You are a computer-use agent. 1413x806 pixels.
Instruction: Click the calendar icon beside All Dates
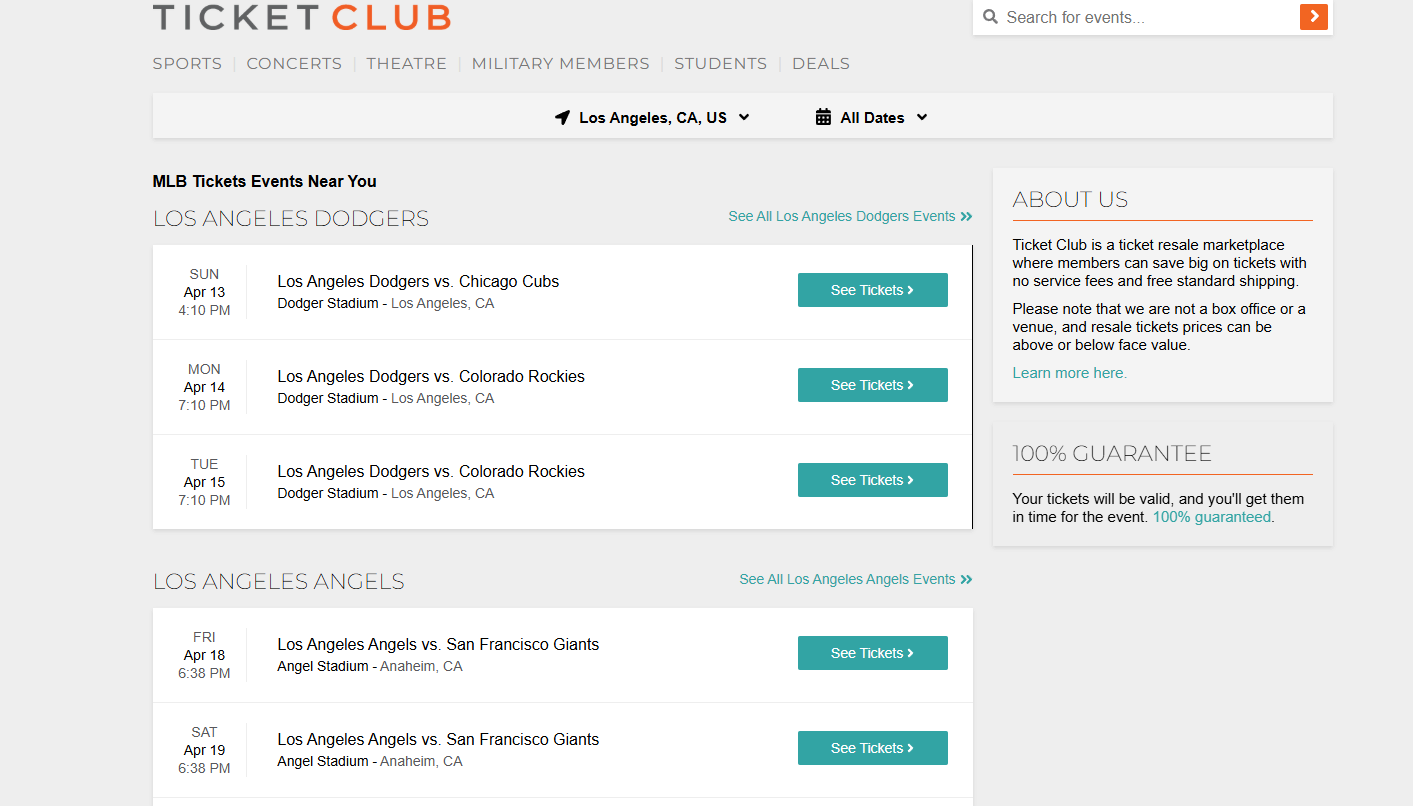click(x=823, y=118)
